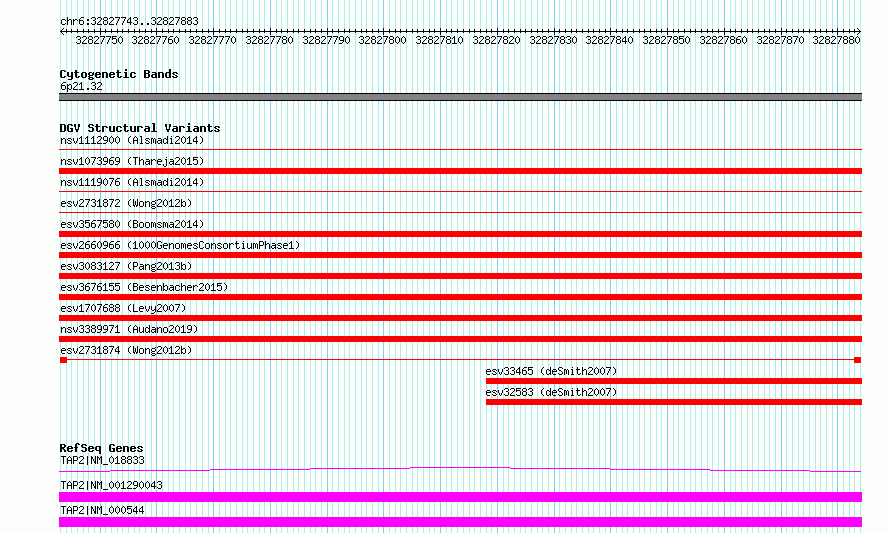Image resolution: width=890 pixels, height=533 pixels.
Task: Click ruler position label 32827770
Action: click(212, 40)
